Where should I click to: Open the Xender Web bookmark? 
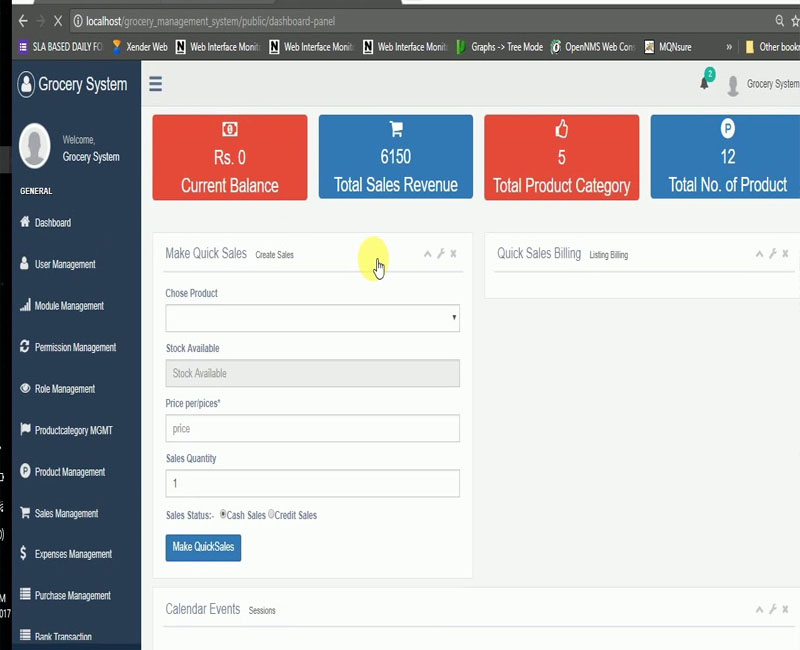[x=139, y=47]
